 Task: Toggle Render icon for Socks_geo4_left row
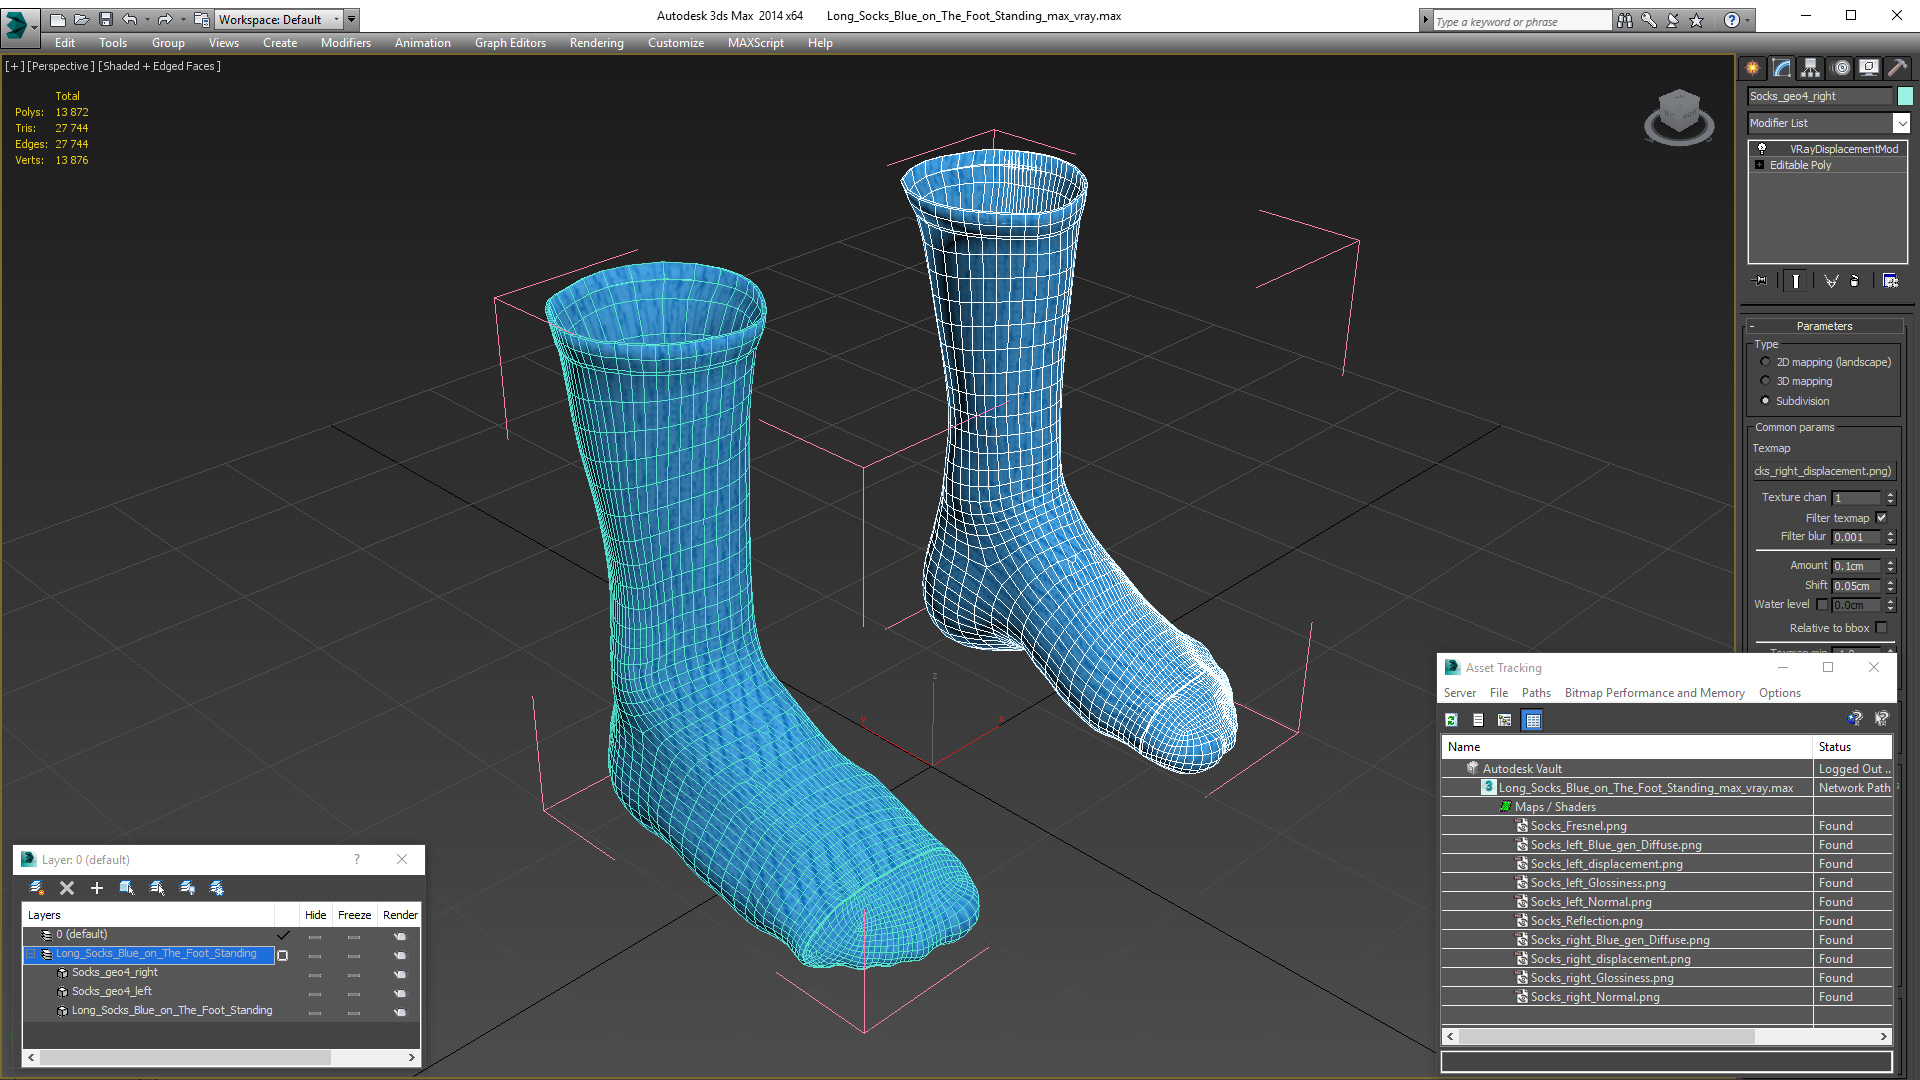point(400,993)
